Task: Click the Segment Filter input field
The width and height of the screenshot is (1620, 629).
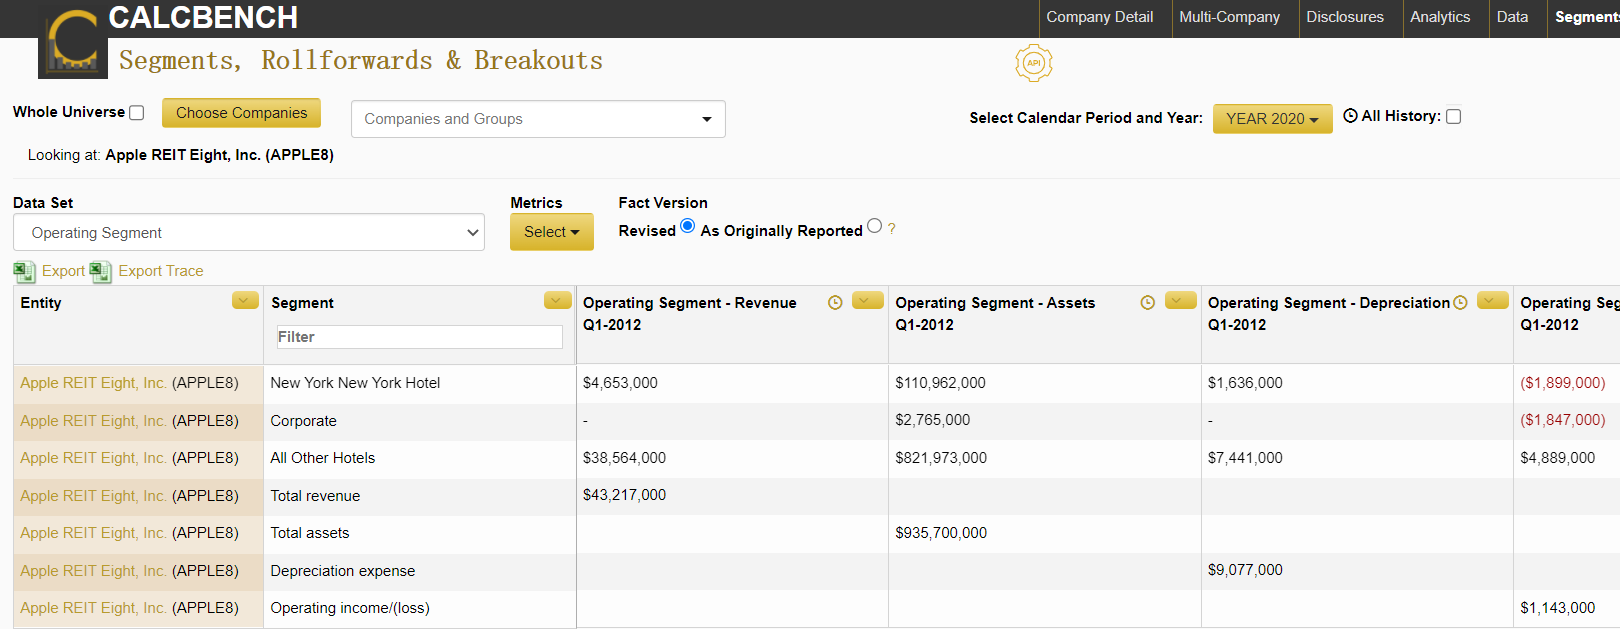Action: 419,337
